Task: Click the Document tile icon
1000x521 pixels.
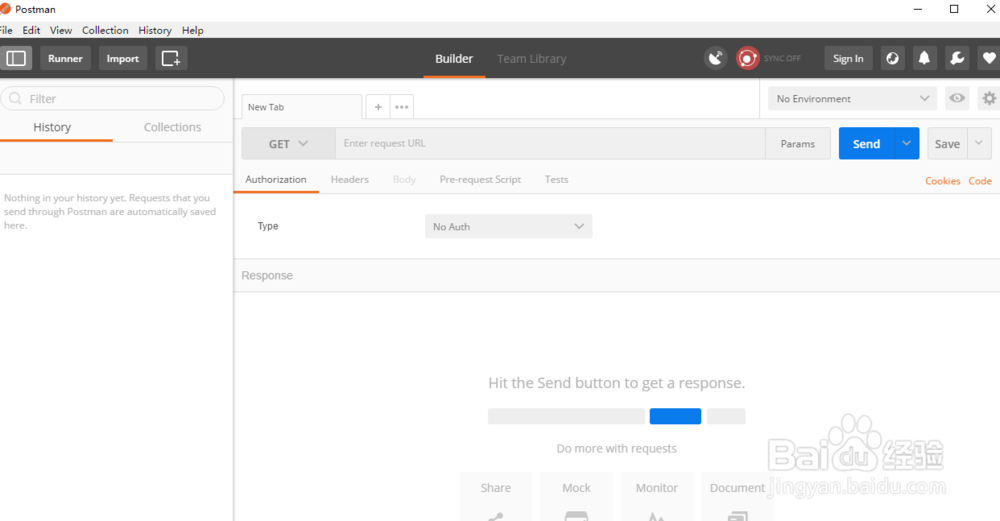Action: [x=737, y=516]
